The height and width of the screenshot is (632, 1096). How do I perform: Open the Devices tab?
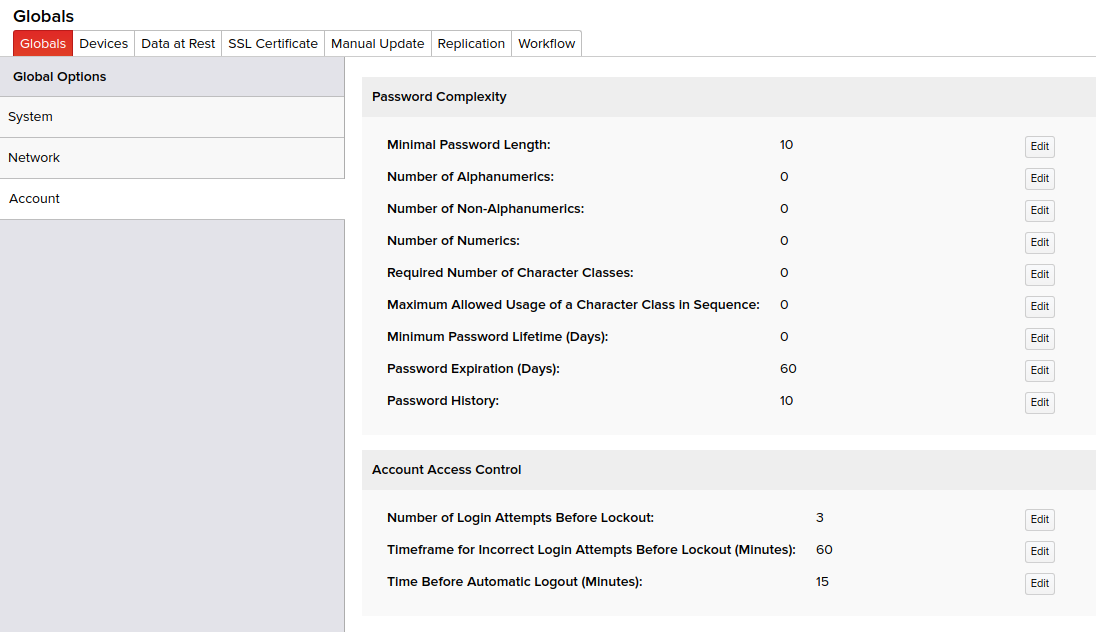104,44
